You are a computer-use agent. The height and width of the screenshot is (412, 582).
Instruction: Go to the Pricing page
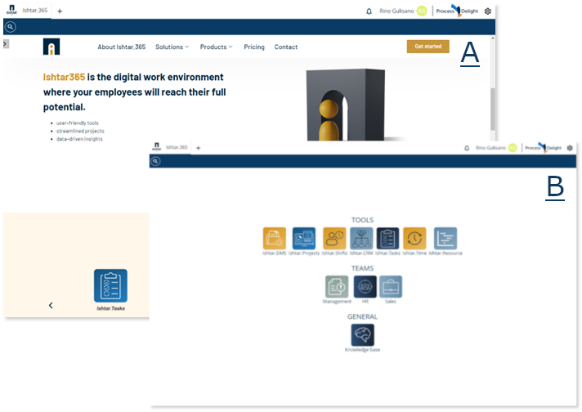[254, 47]
